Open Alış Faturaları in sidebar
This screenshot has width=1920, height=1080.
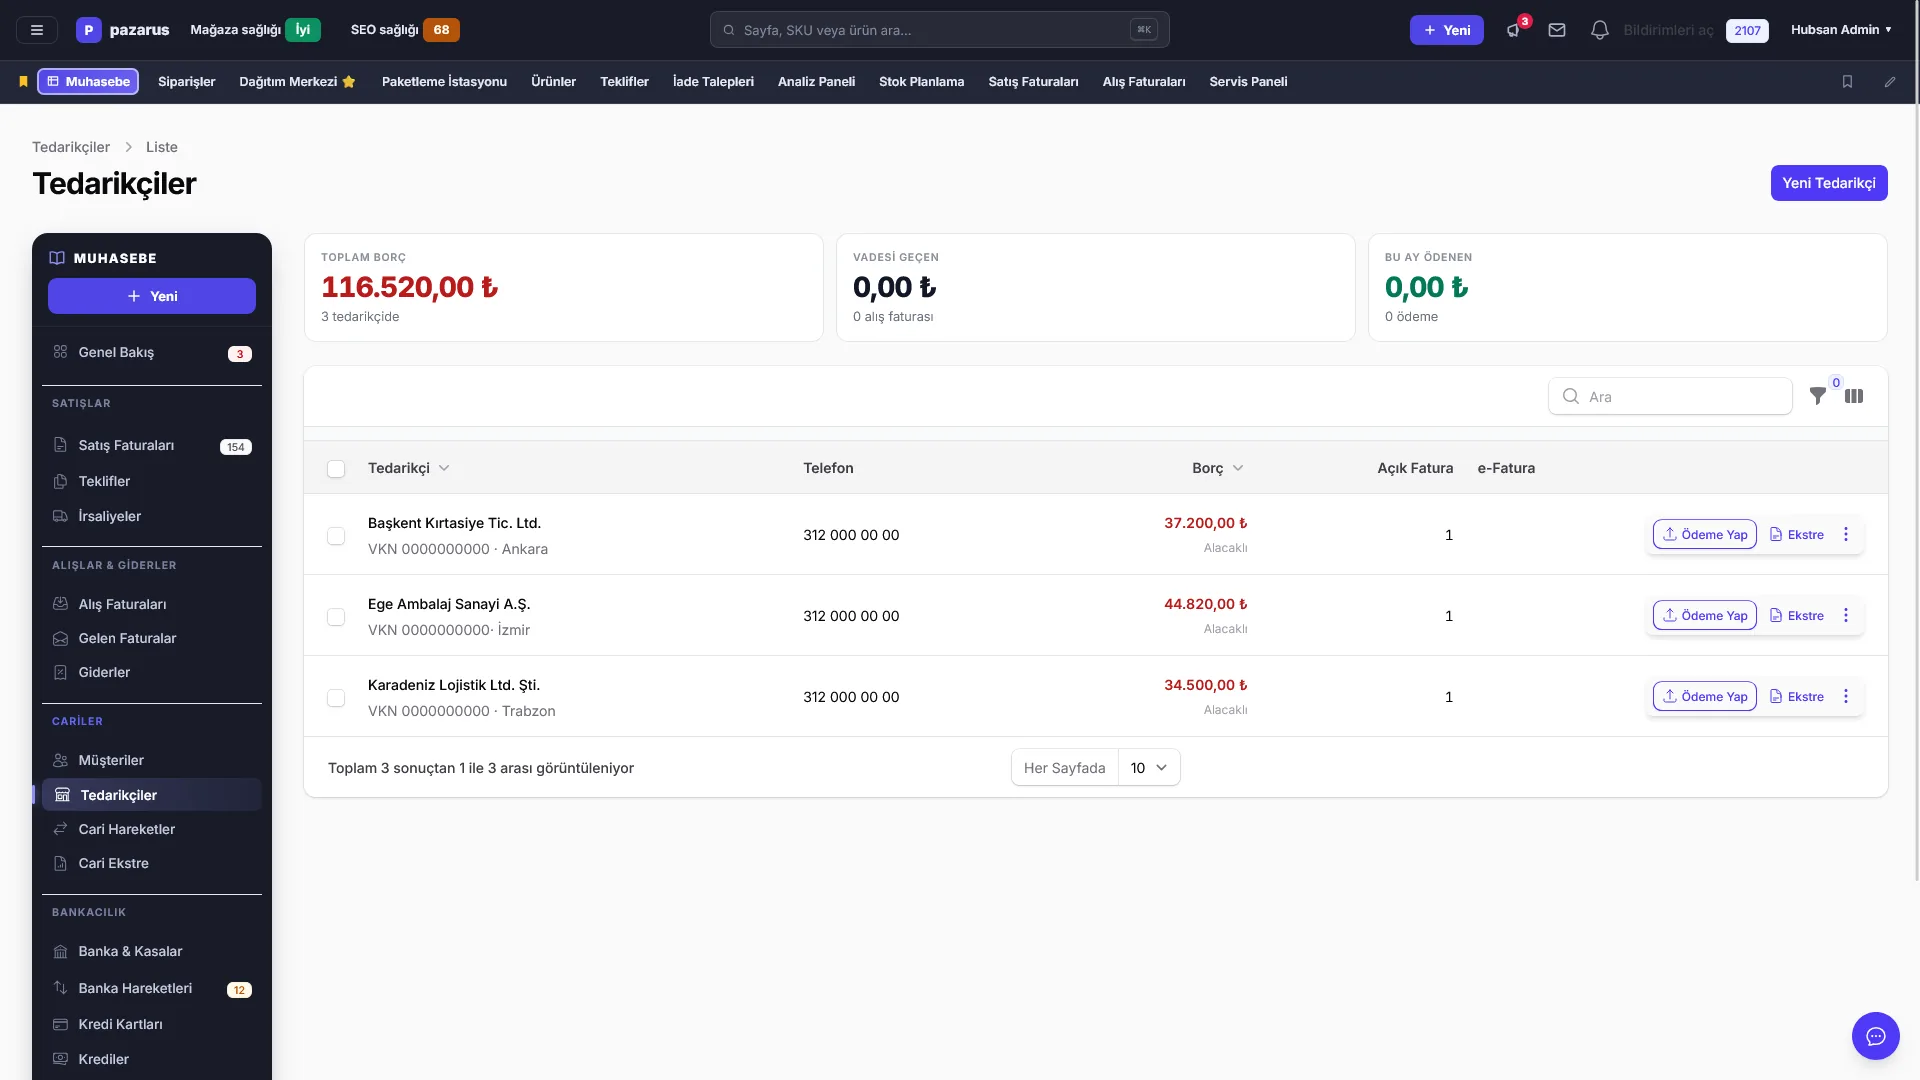click(x=152, y=604)
